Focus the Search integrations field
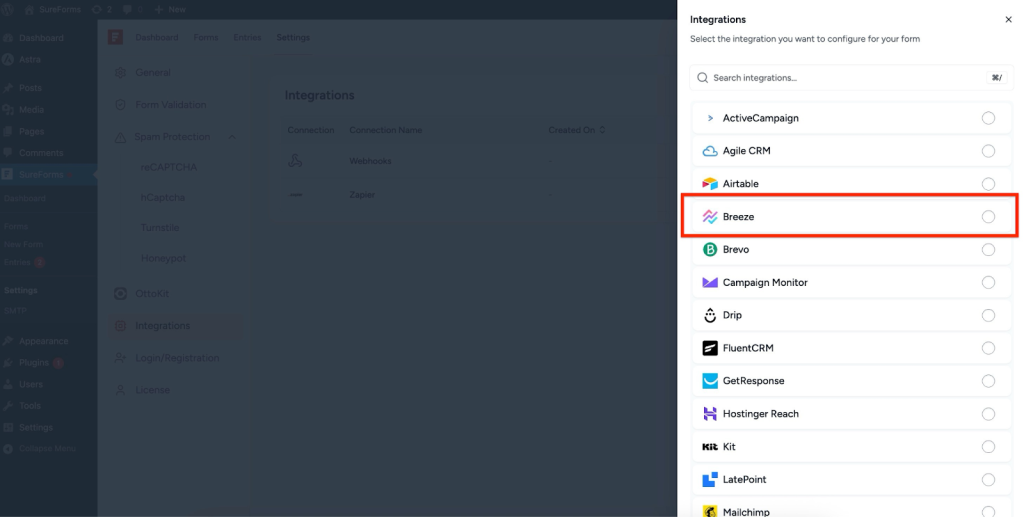This screenshot has width=1024, height=517. click(852, 78)
